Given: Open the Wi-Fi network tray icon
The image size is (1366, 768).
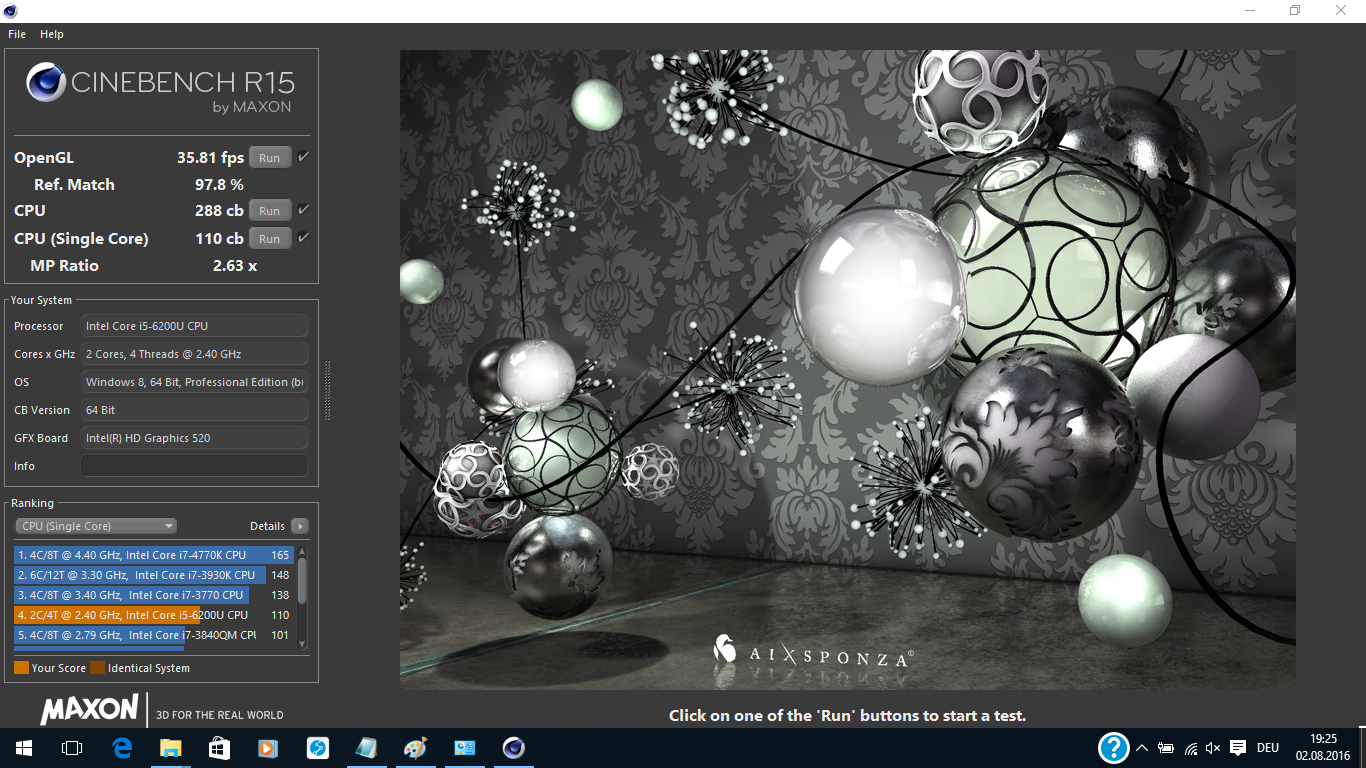Looking at the screenshot, I should (x=1190, y=748).
